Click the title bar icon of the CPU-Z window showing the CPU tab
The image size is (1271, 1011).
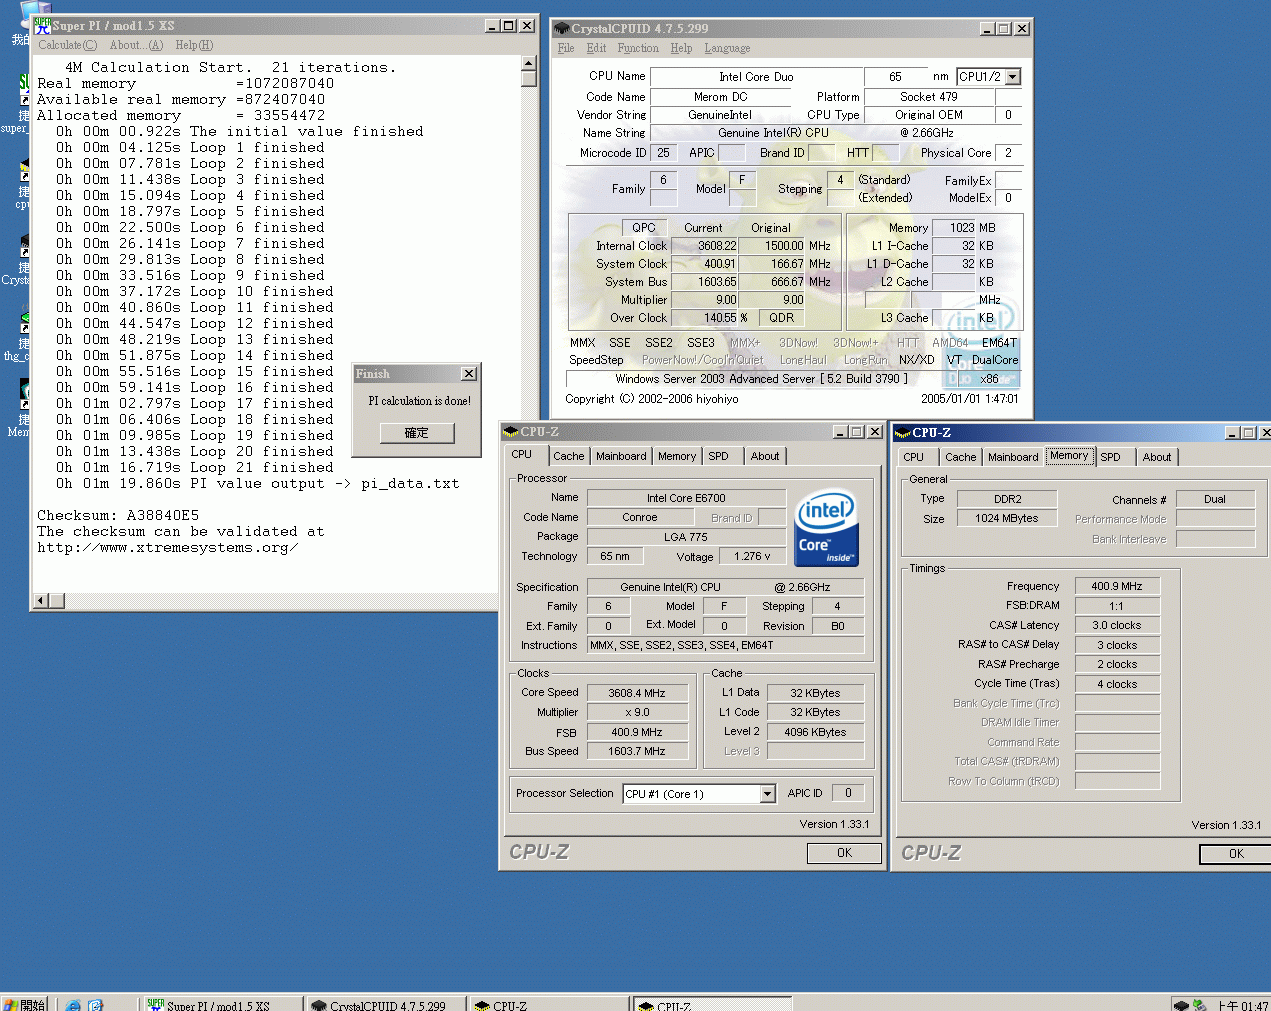coord(511,432)
